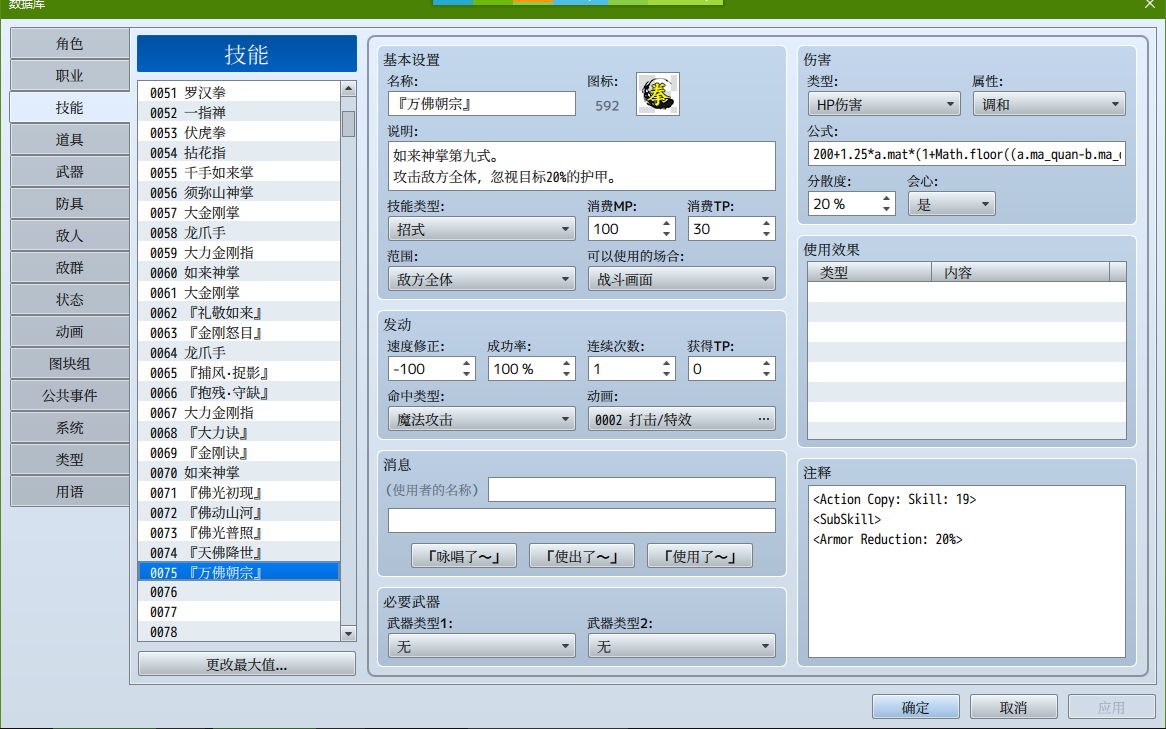Select skill 0051 罗汉拳

[x=239, y=93]
